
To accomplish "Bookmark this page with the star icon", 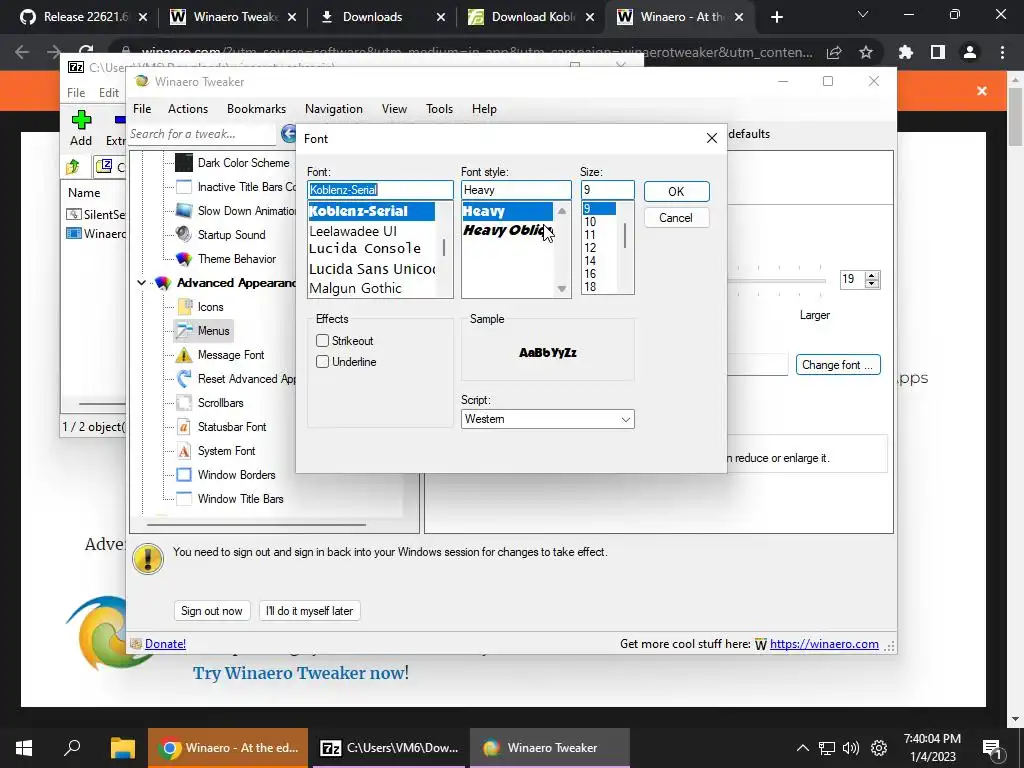I will 866,52.
